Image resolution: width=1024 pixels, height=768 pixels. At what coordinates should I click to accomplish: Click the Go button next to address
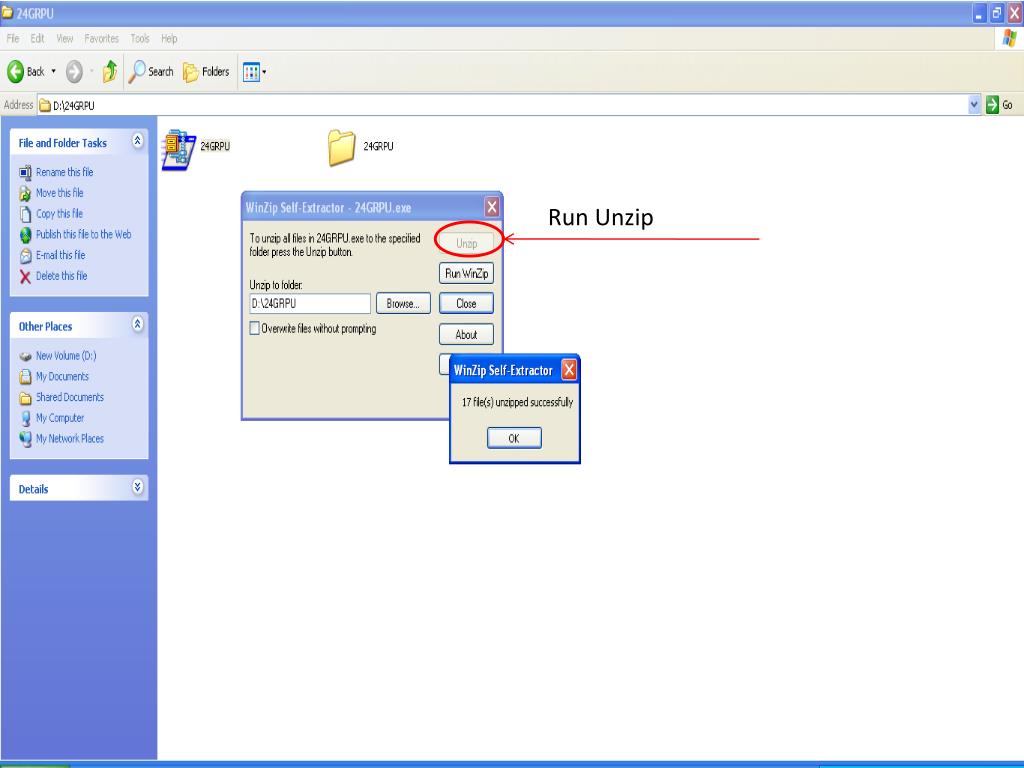coord(999,104)
